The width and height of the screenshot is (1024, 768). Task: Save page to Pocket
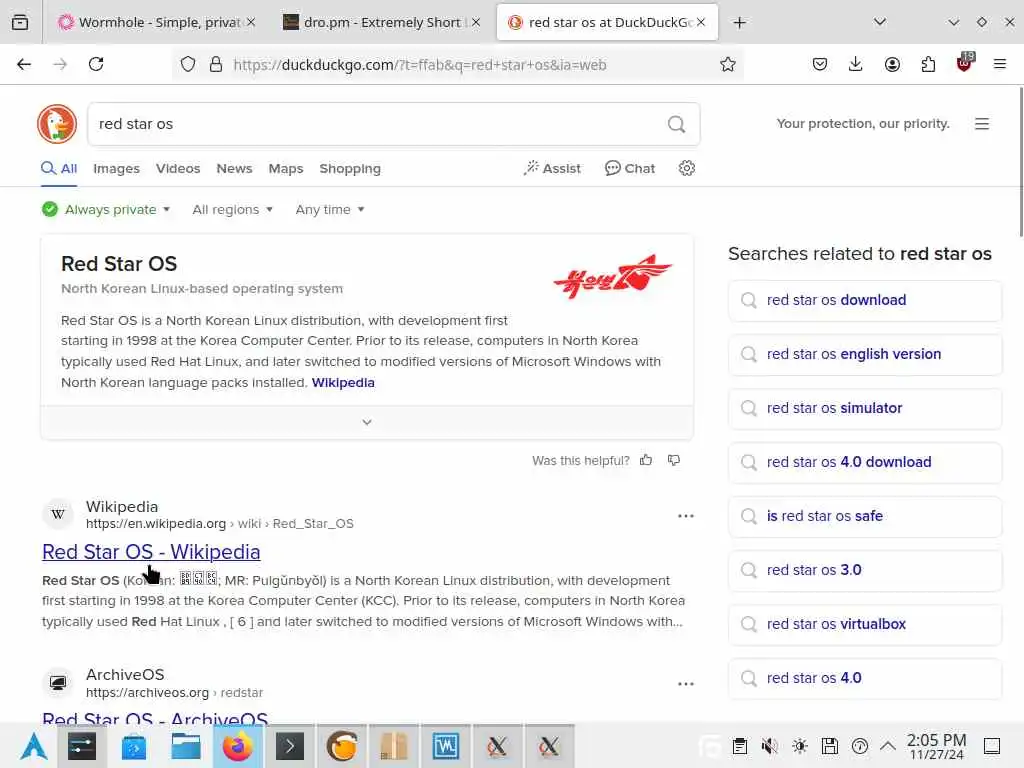coord(820,64)
